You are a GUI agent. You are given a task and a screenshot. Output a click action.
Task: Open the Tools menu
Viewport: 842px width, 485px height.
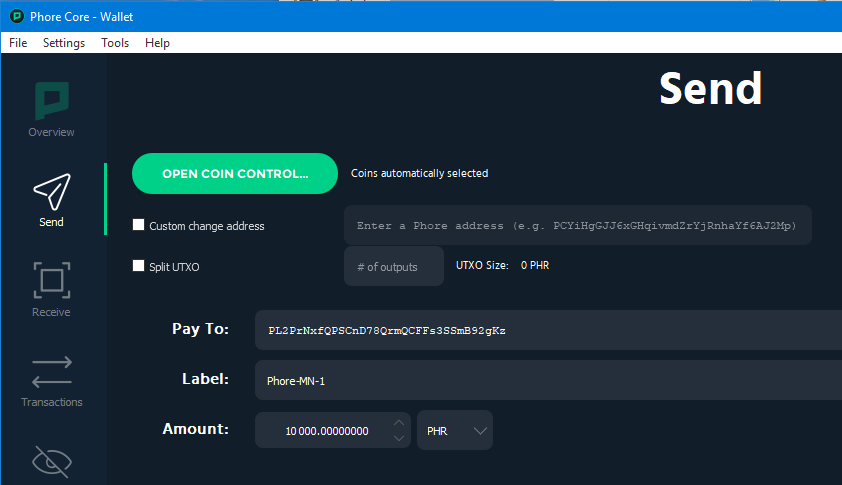pos(115,43)
